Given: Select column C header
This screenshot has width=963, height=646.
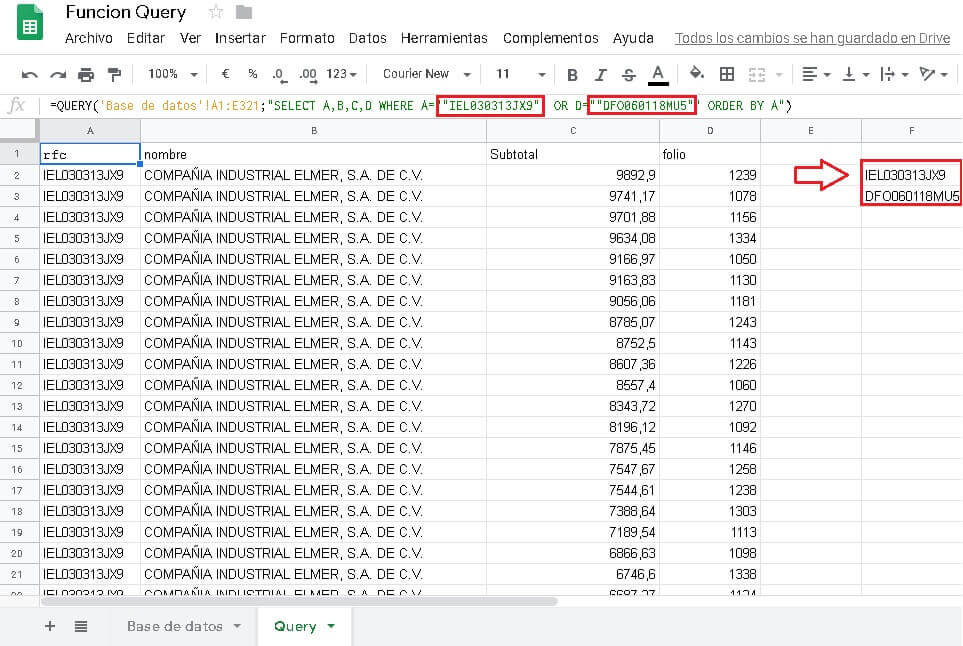Looking at the screenshot, I should (572, 131).
